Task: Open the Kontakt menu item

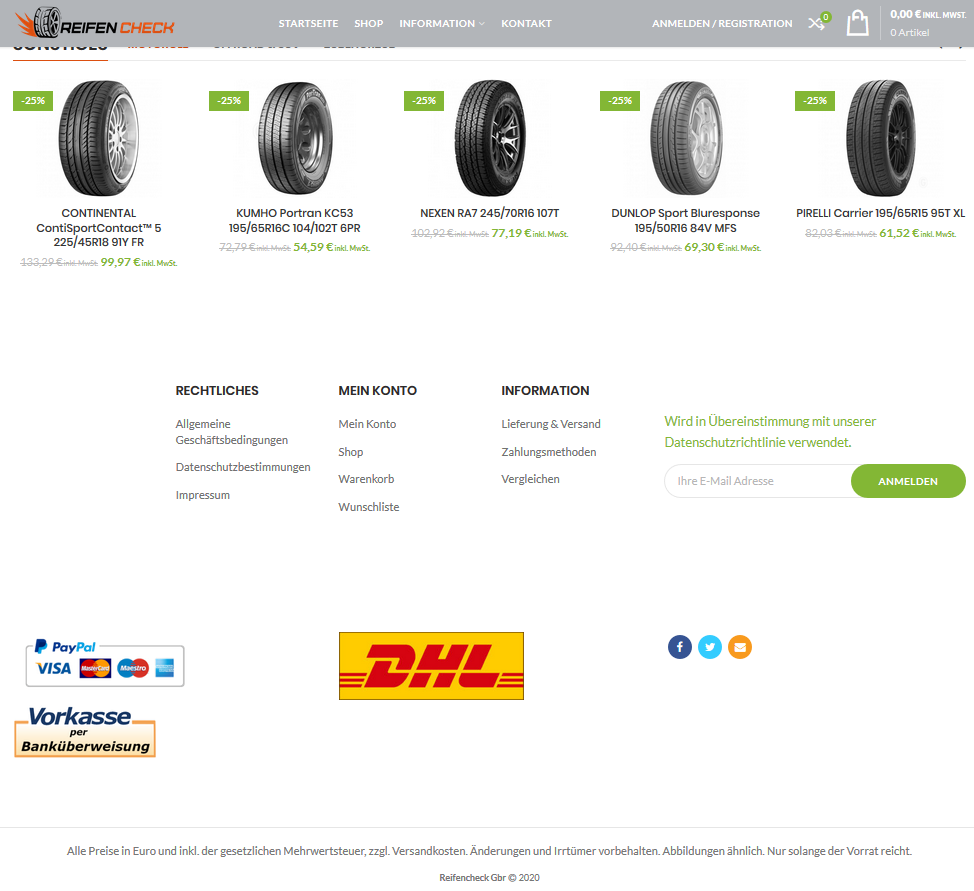Action: click(526, 24)
